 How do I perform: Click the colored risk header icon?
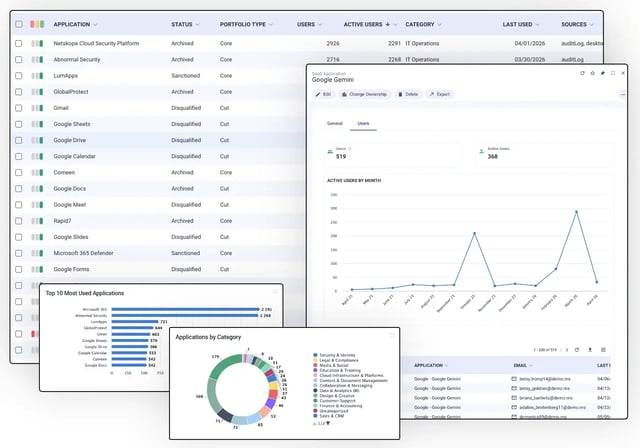(x=37, y=24)
